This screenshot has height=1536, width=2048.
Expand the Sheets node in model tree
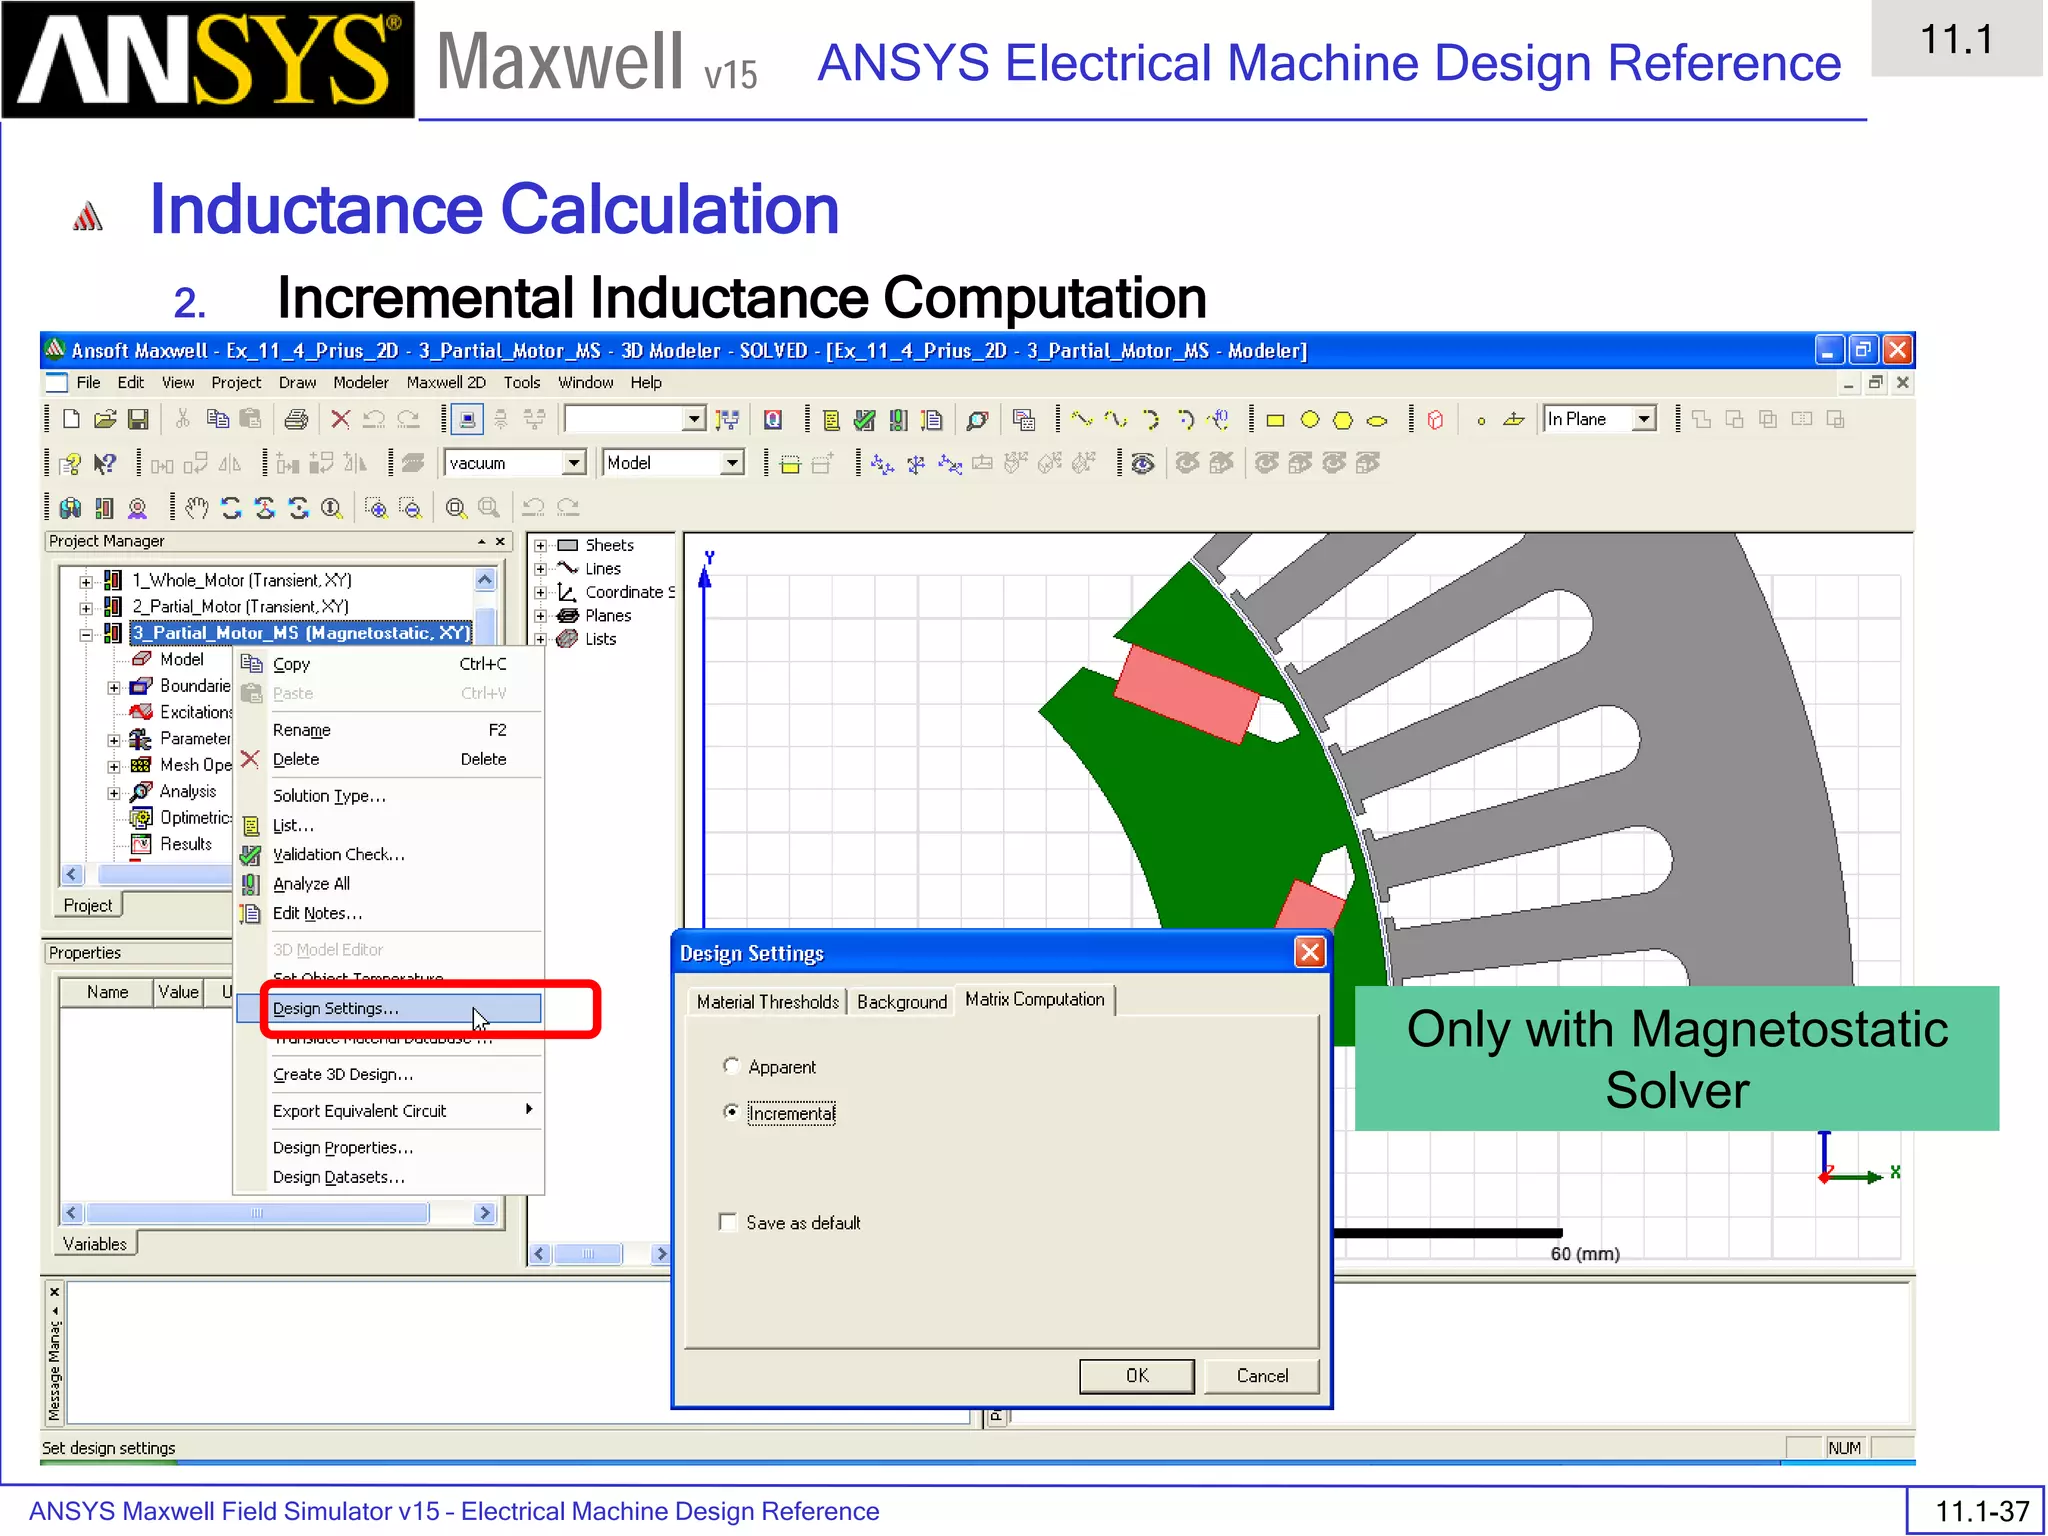(541, 546)
